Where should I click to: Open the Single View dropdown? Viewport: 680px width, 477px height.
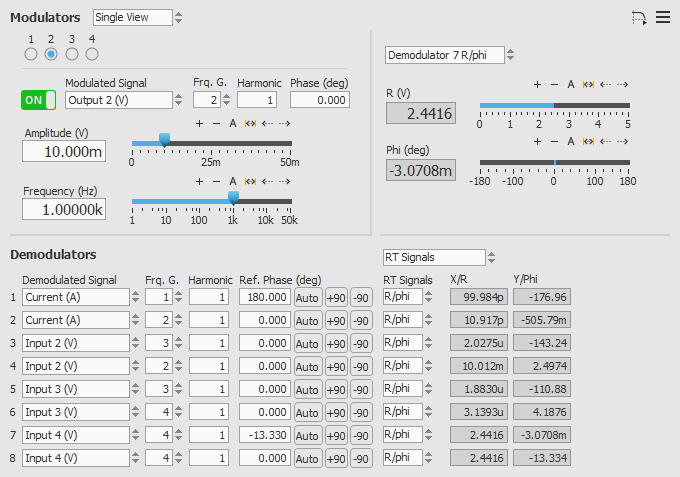138,17
